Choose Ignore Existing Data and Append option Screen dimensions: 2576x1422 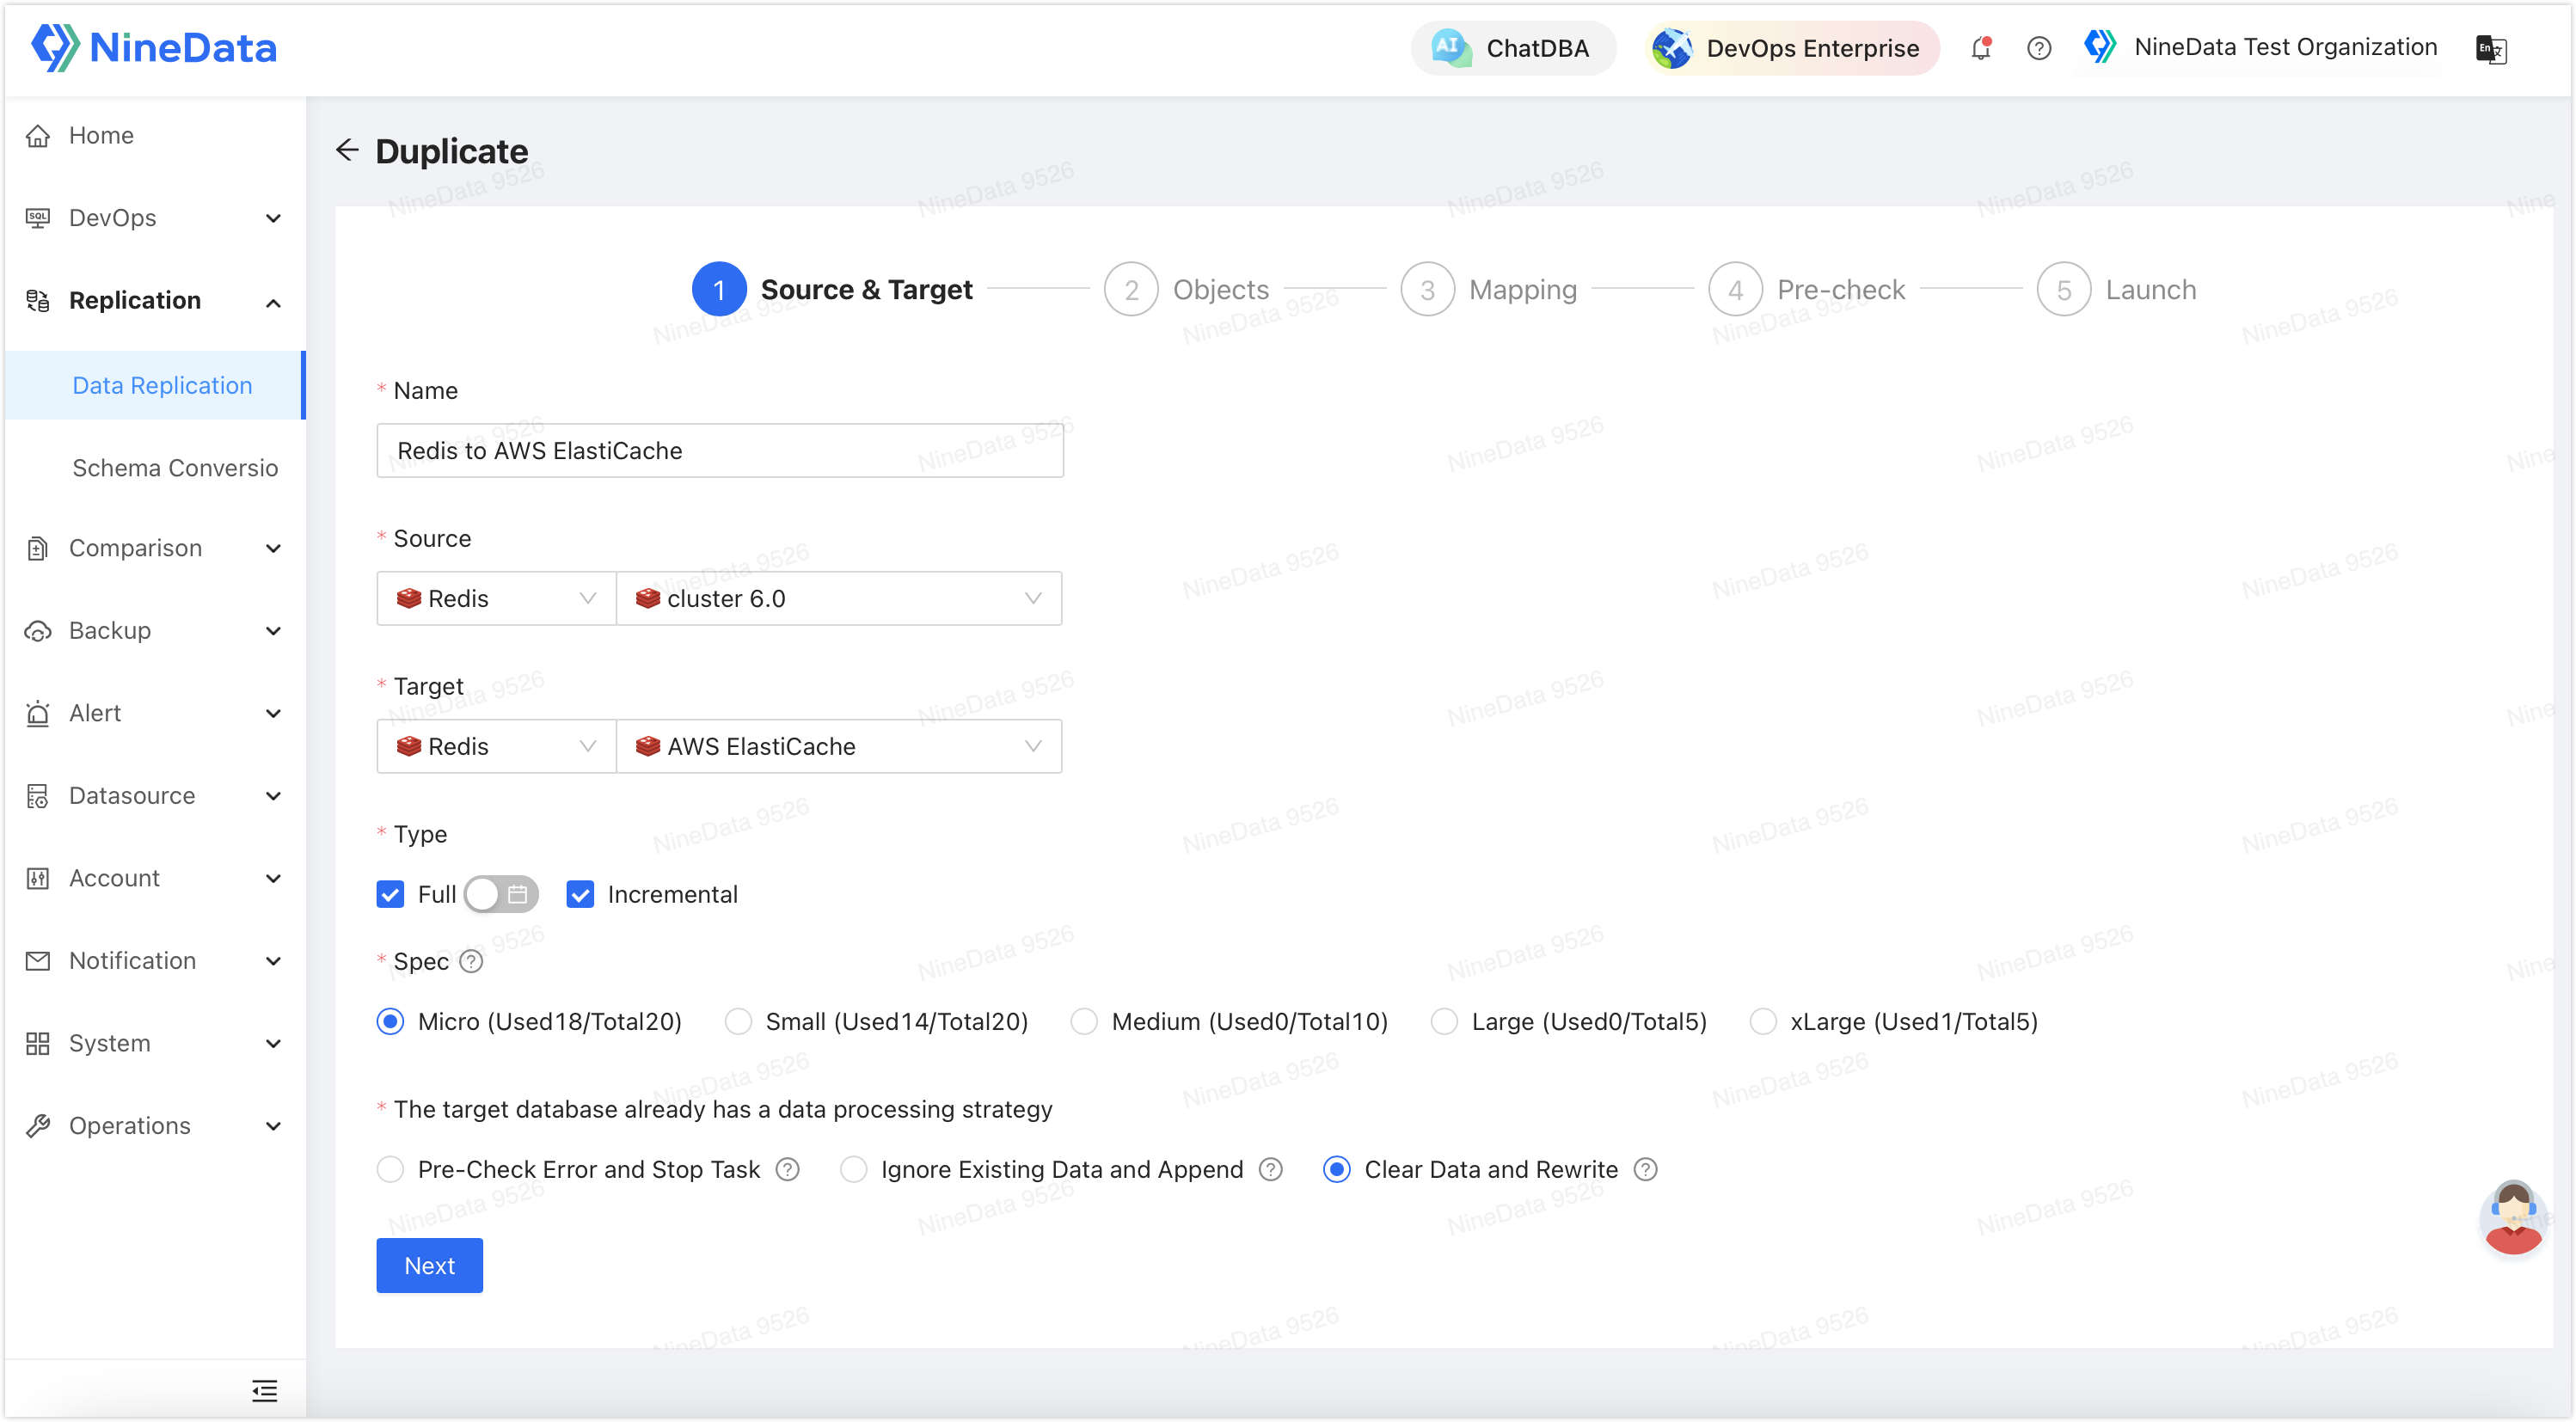(x=853, y=1170)
